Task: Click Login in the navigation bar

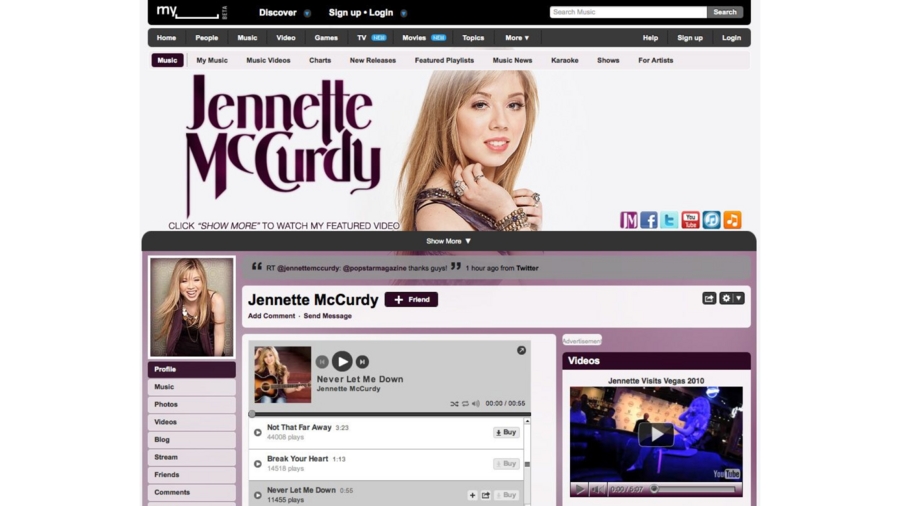Action: (x=731, y=38)
